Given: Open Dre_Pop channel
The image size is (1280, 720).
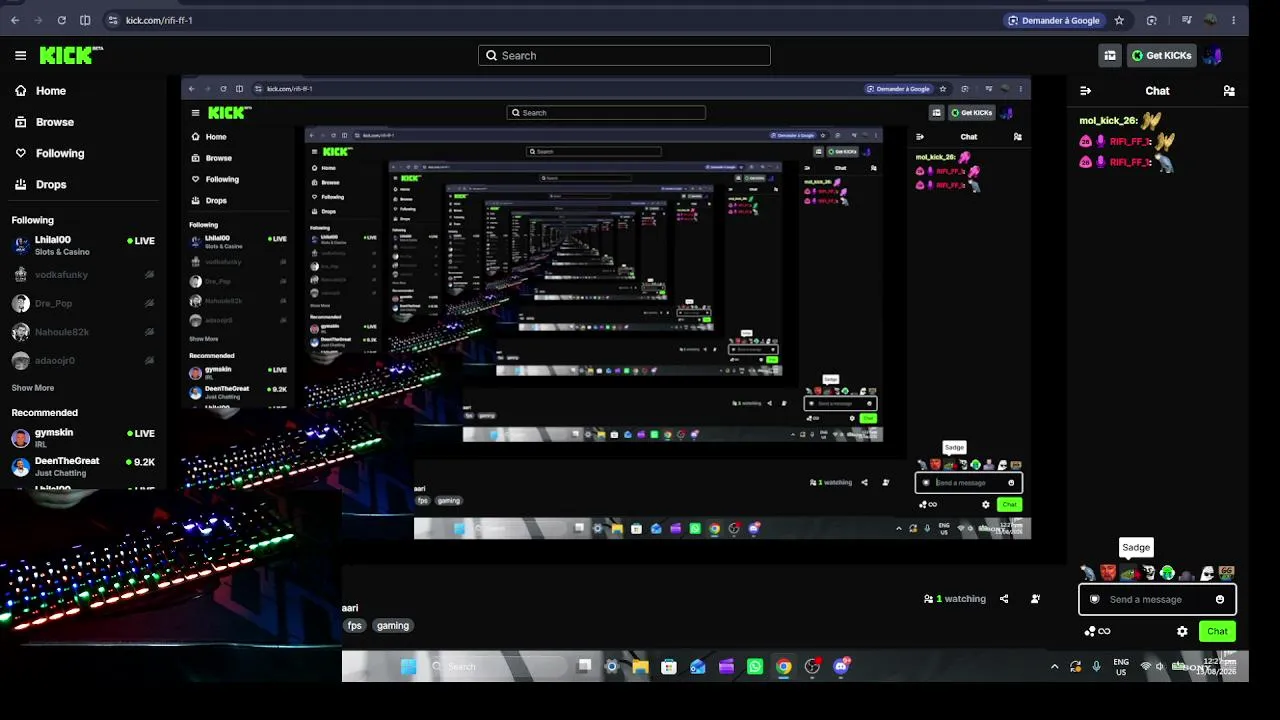Looking at the screenshot, I should [84, 304].
